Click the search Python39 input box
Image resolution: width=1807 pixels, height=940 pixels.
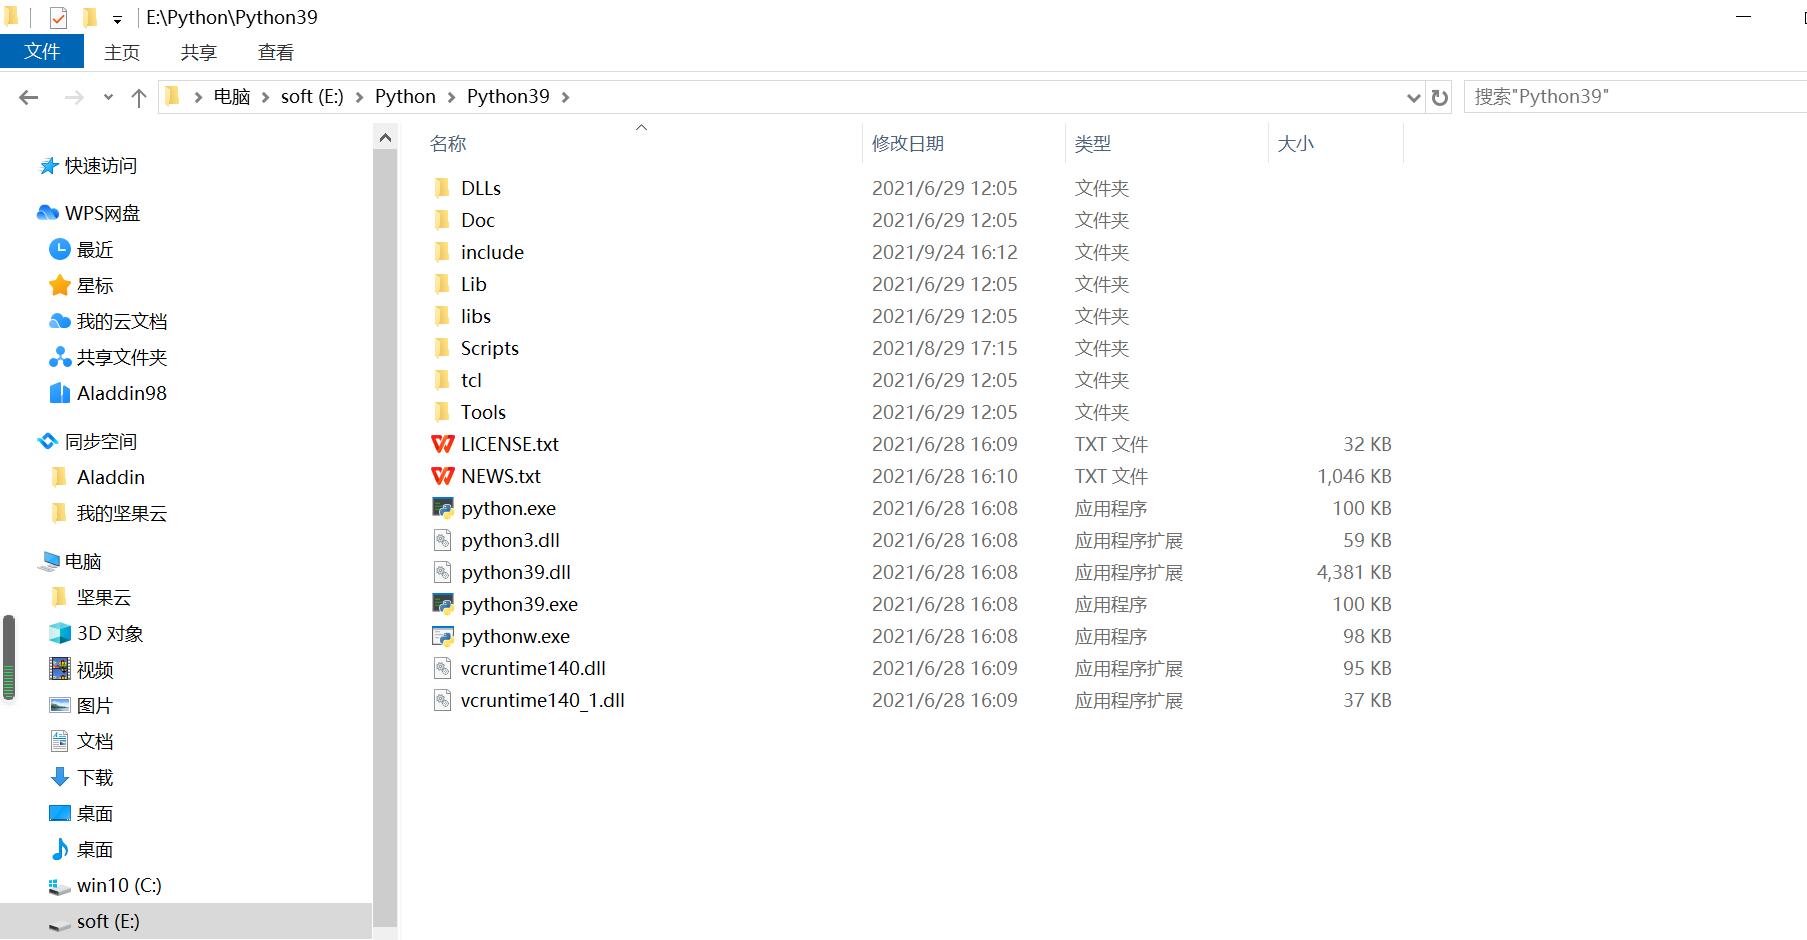[x=1635, y=97]
